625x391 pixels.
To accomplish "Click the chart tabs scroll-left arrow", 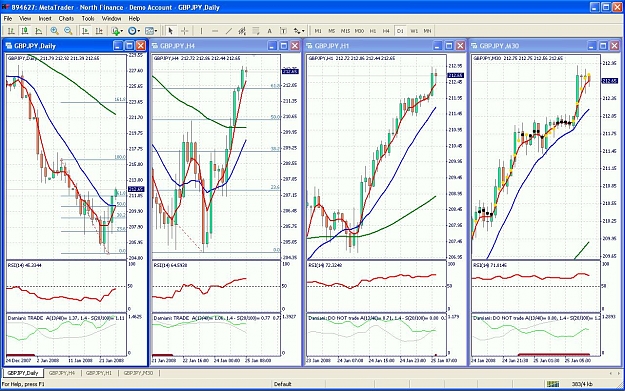I will [611, 373].
